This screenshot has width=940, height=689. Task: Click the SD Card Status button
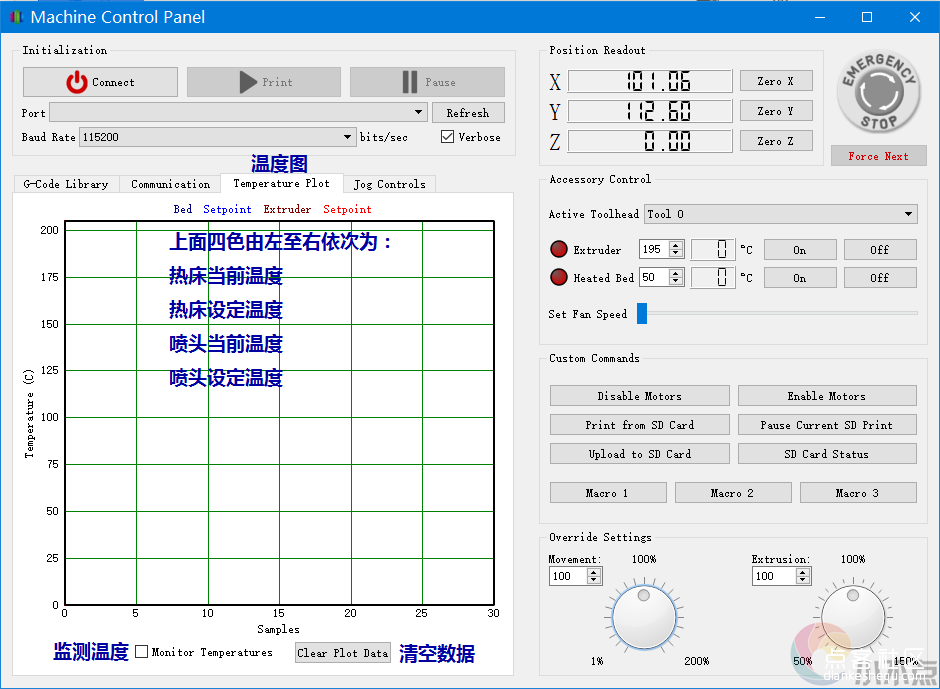tap(827, 454)
